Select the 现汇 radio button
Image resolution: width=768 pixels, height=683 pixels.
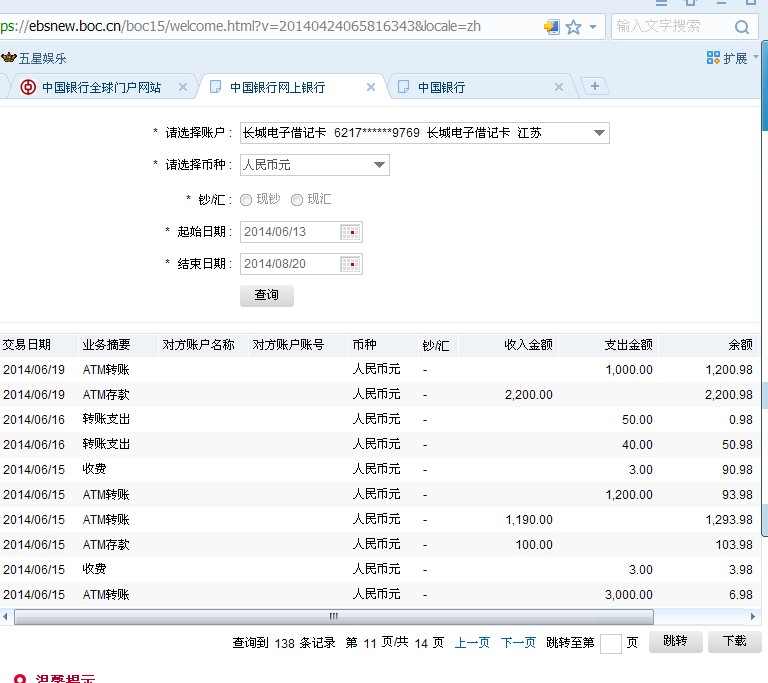click(296, 200)
